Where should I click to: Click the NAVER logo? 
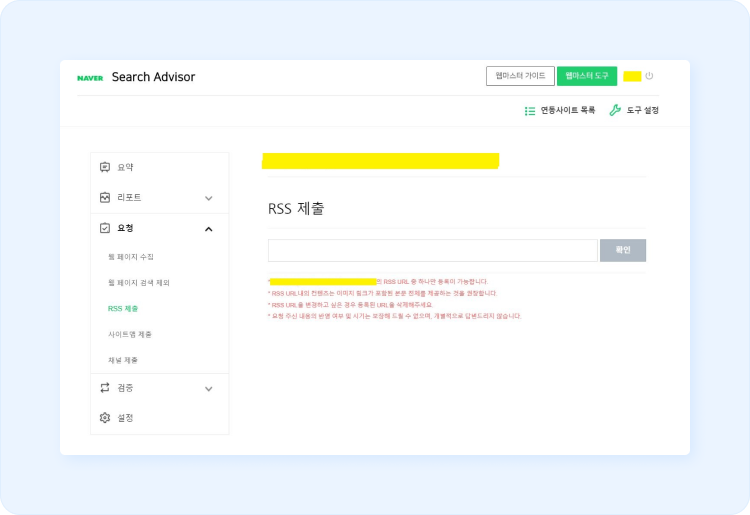click(90, 78)
